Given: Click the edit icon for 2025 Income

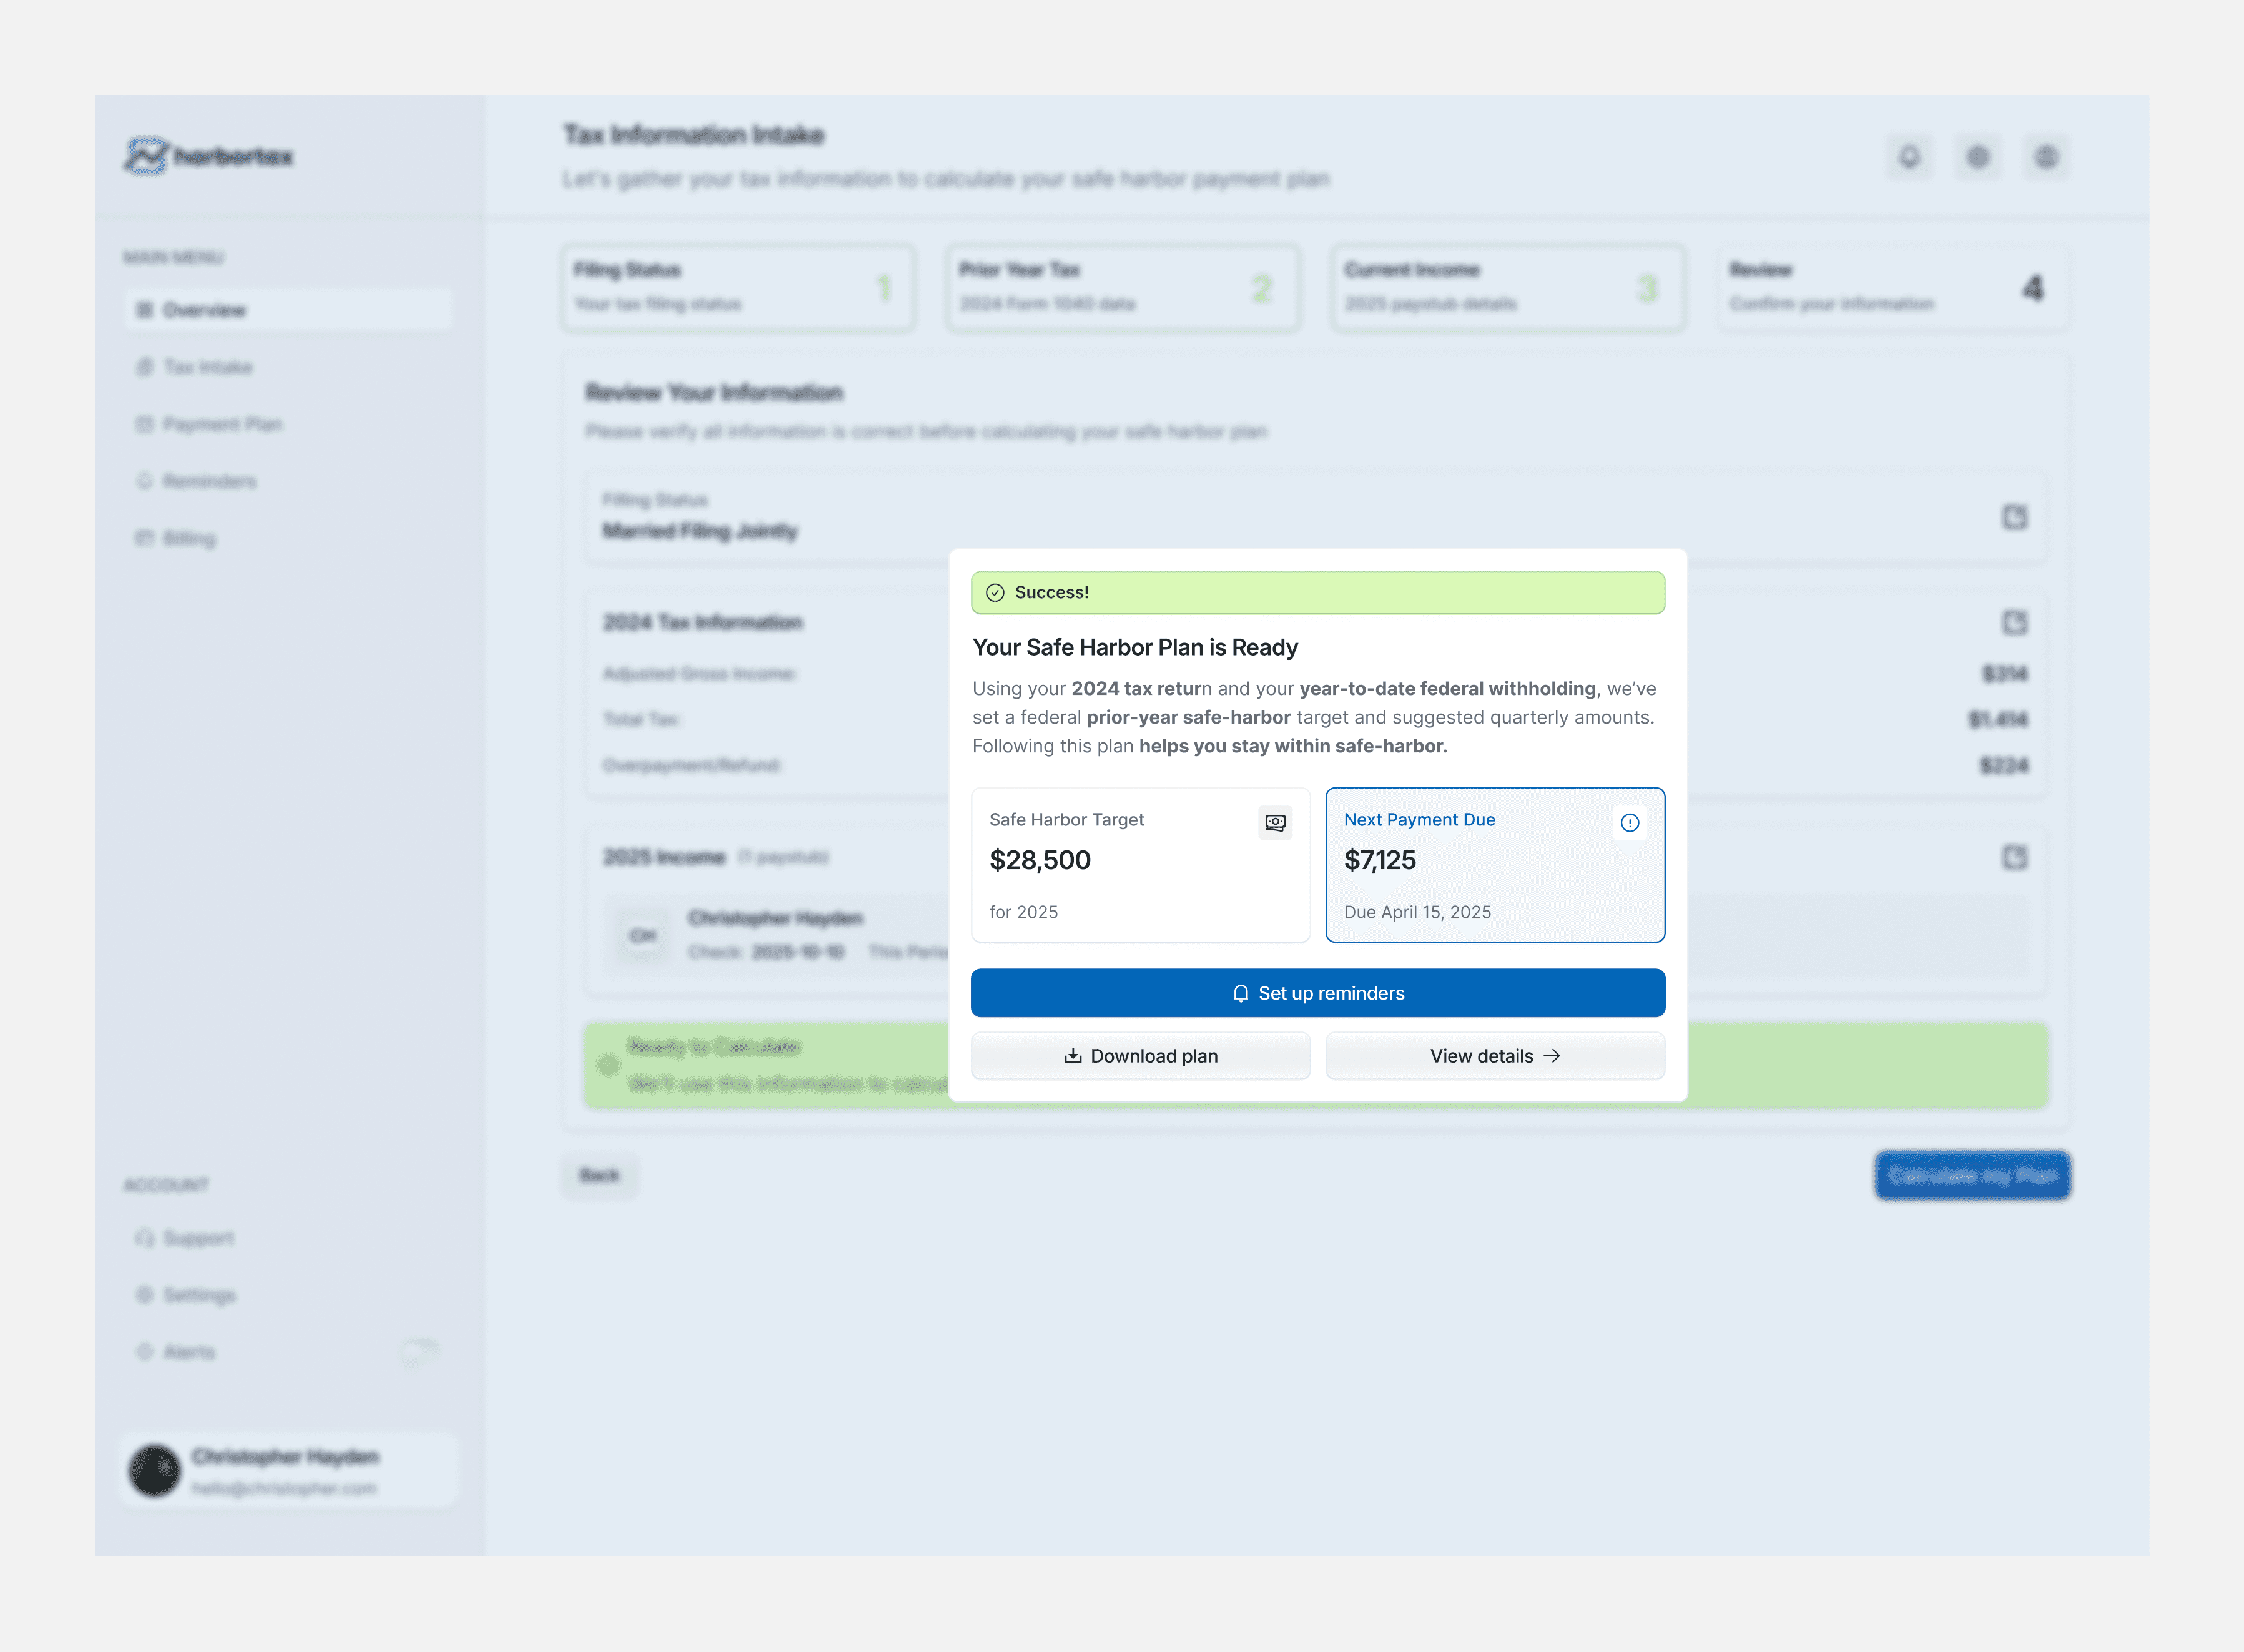Looking at the screenshot, I should point(2014,857).
